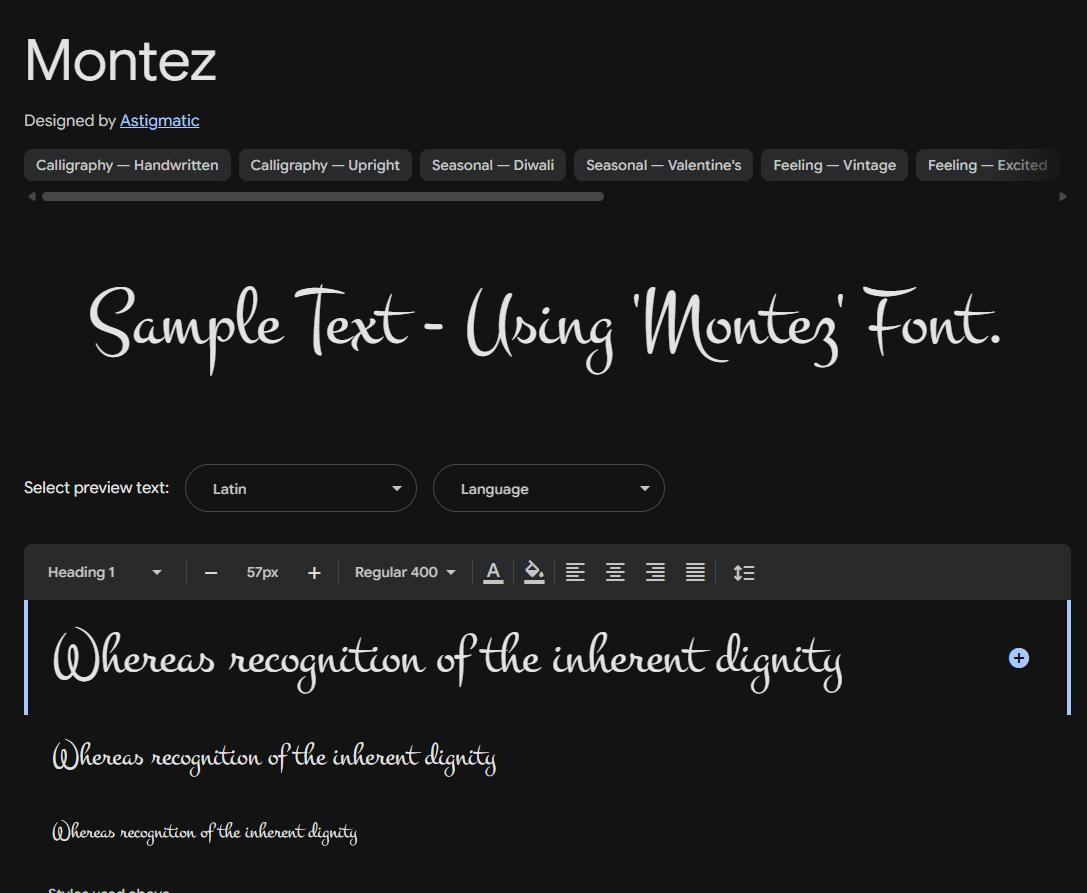The height and width of the screenshot is (893, 1087).
Task: Select the Feeling — Vintage tag
Action: 835,165
